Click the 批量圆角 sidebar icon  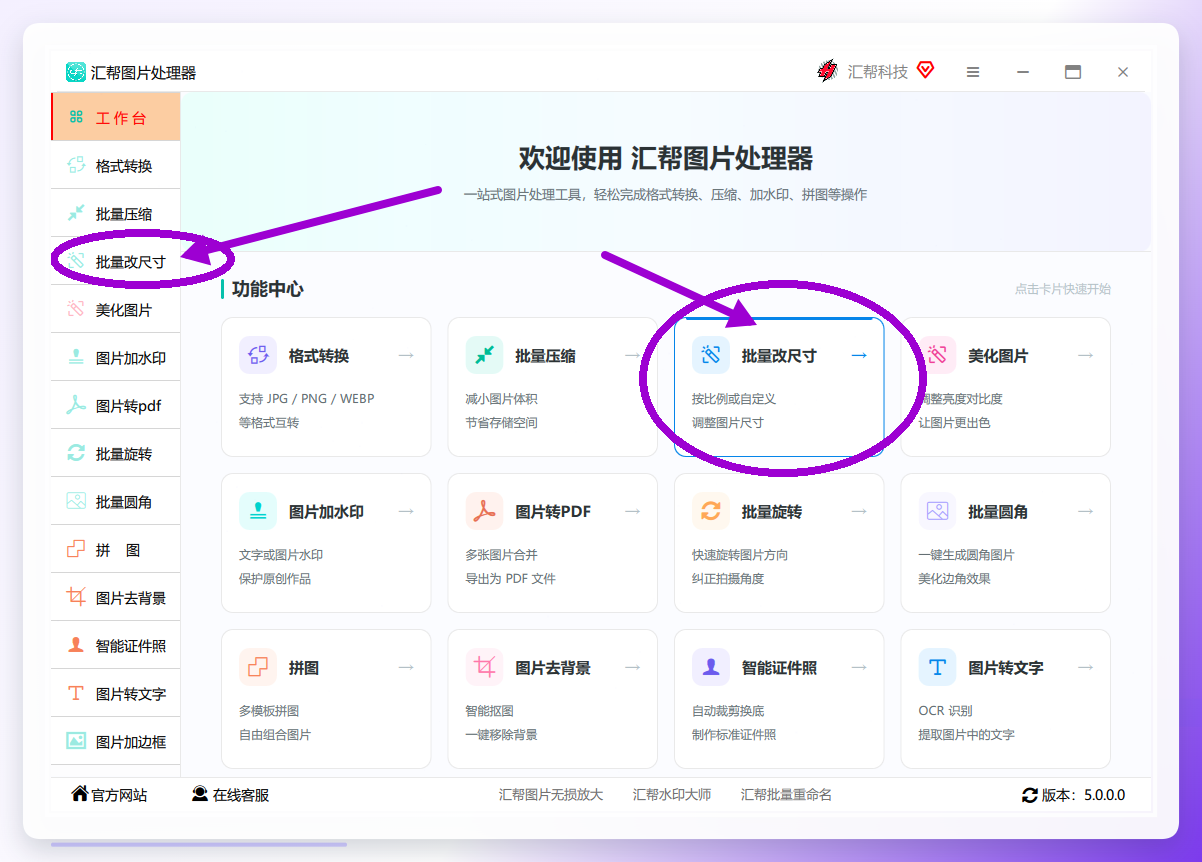pyautogui.click(x=76, y=502)
